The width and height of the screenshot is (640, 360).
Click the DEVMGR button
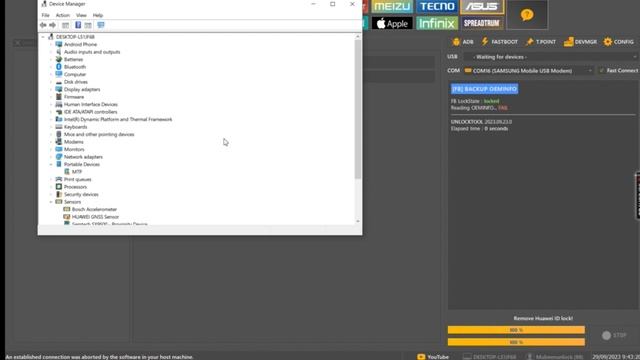click(x=580, y=42)
